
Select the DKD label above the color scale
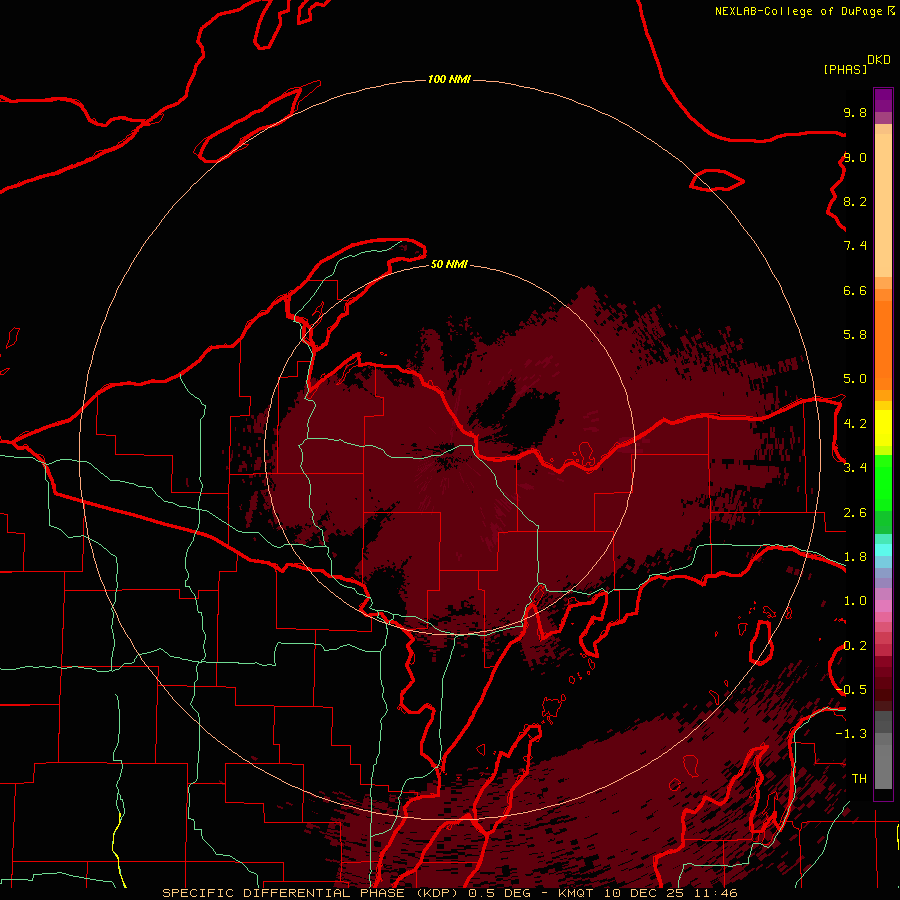pos(879,60)
